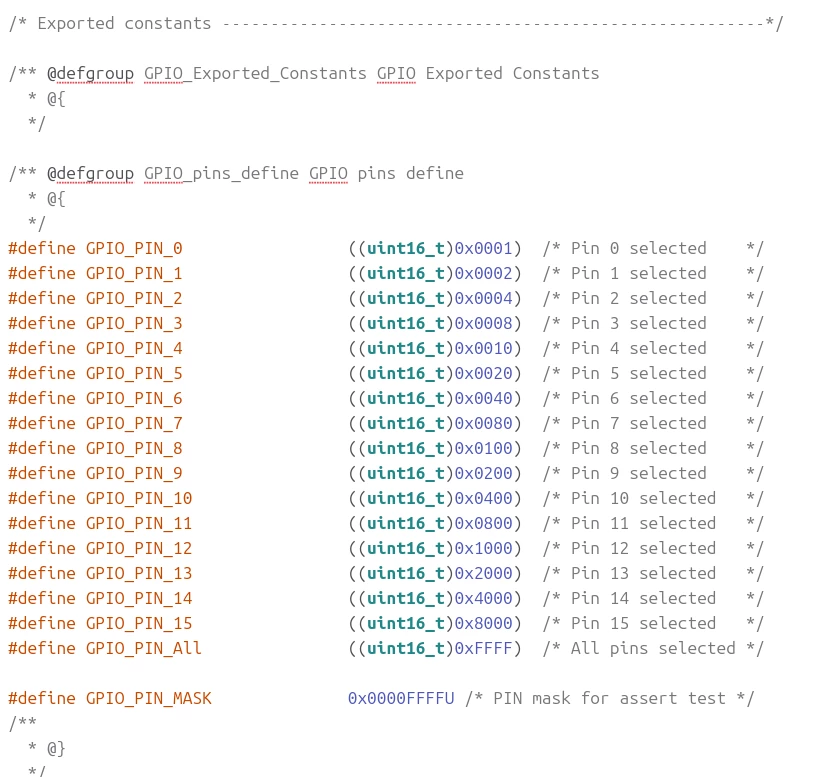The image size is (834, 777).
Task: Place cursor on value 0x0002
Action: point(483,273)
